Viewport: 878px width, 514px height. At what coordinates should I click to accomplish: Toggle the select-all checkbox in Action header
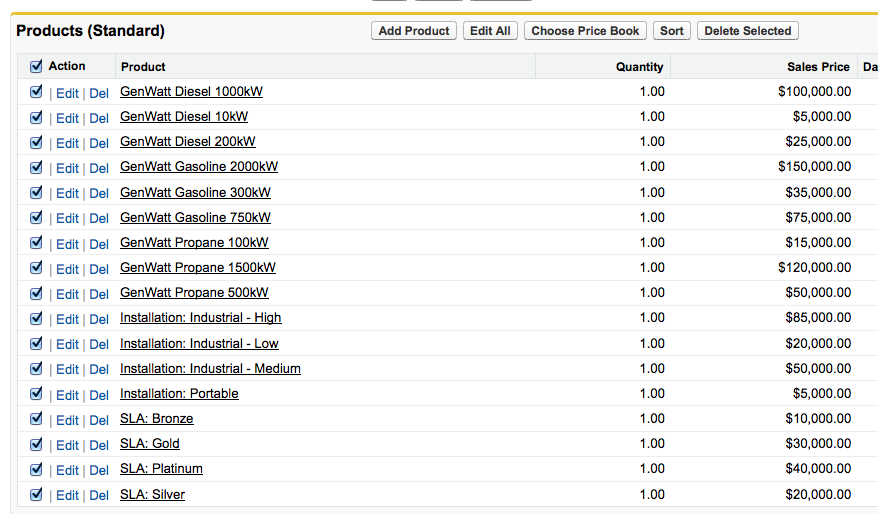tap(36, 66)
